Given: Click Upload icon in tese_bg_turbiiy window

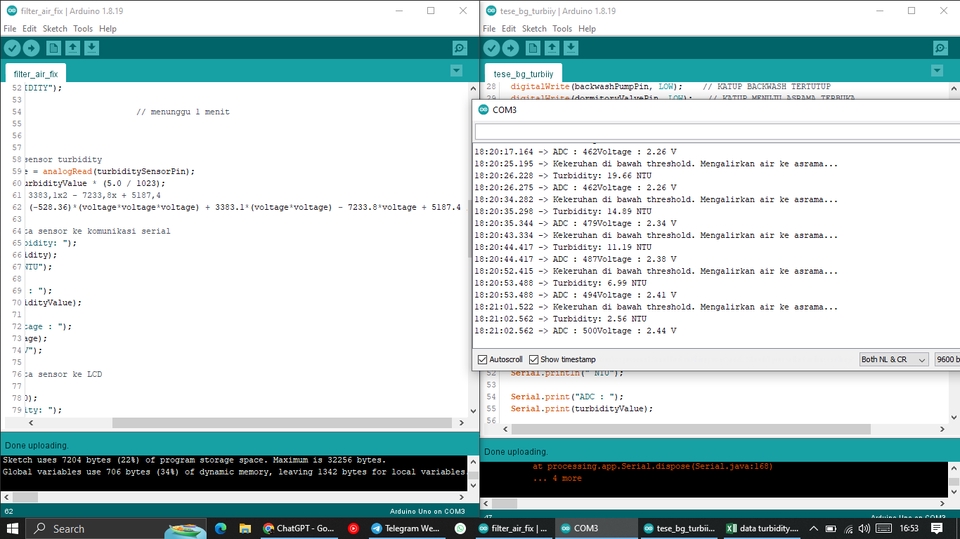Looking at the screenshot, I should tap(511, 48).
